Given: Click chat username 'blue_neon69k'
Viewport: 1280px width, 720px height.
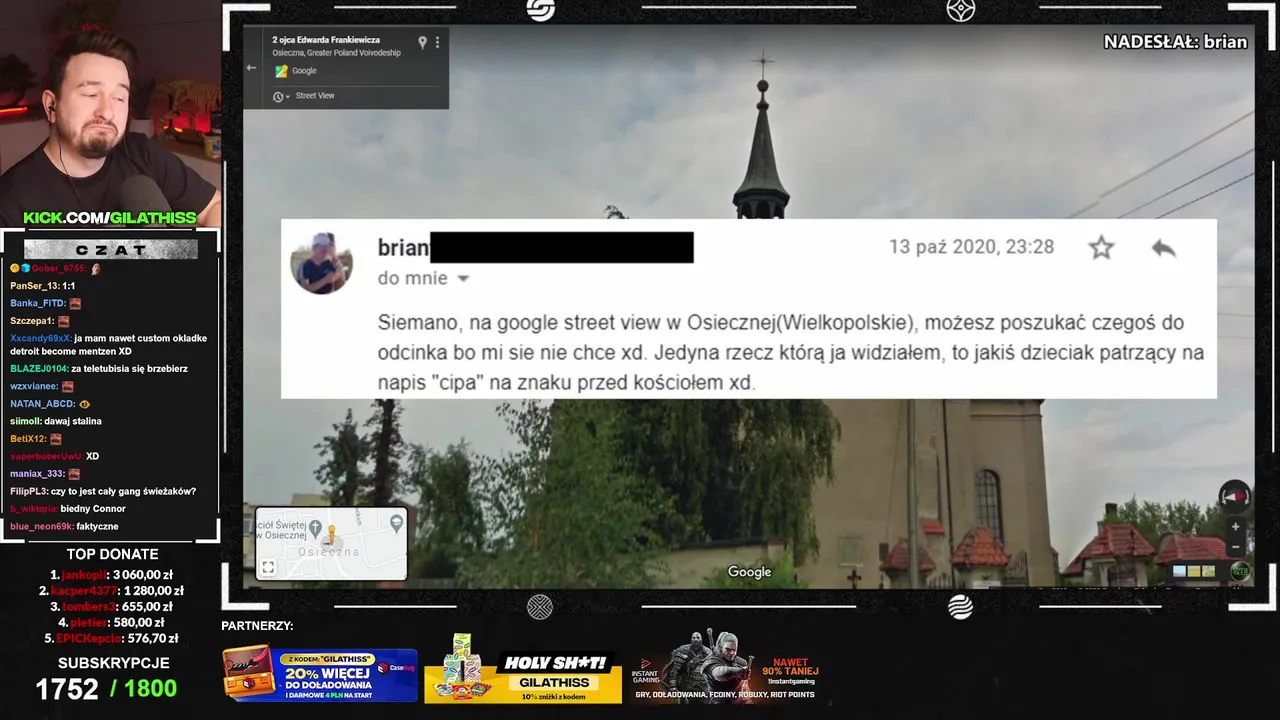Looking at the screenshot, I should 41,526.
